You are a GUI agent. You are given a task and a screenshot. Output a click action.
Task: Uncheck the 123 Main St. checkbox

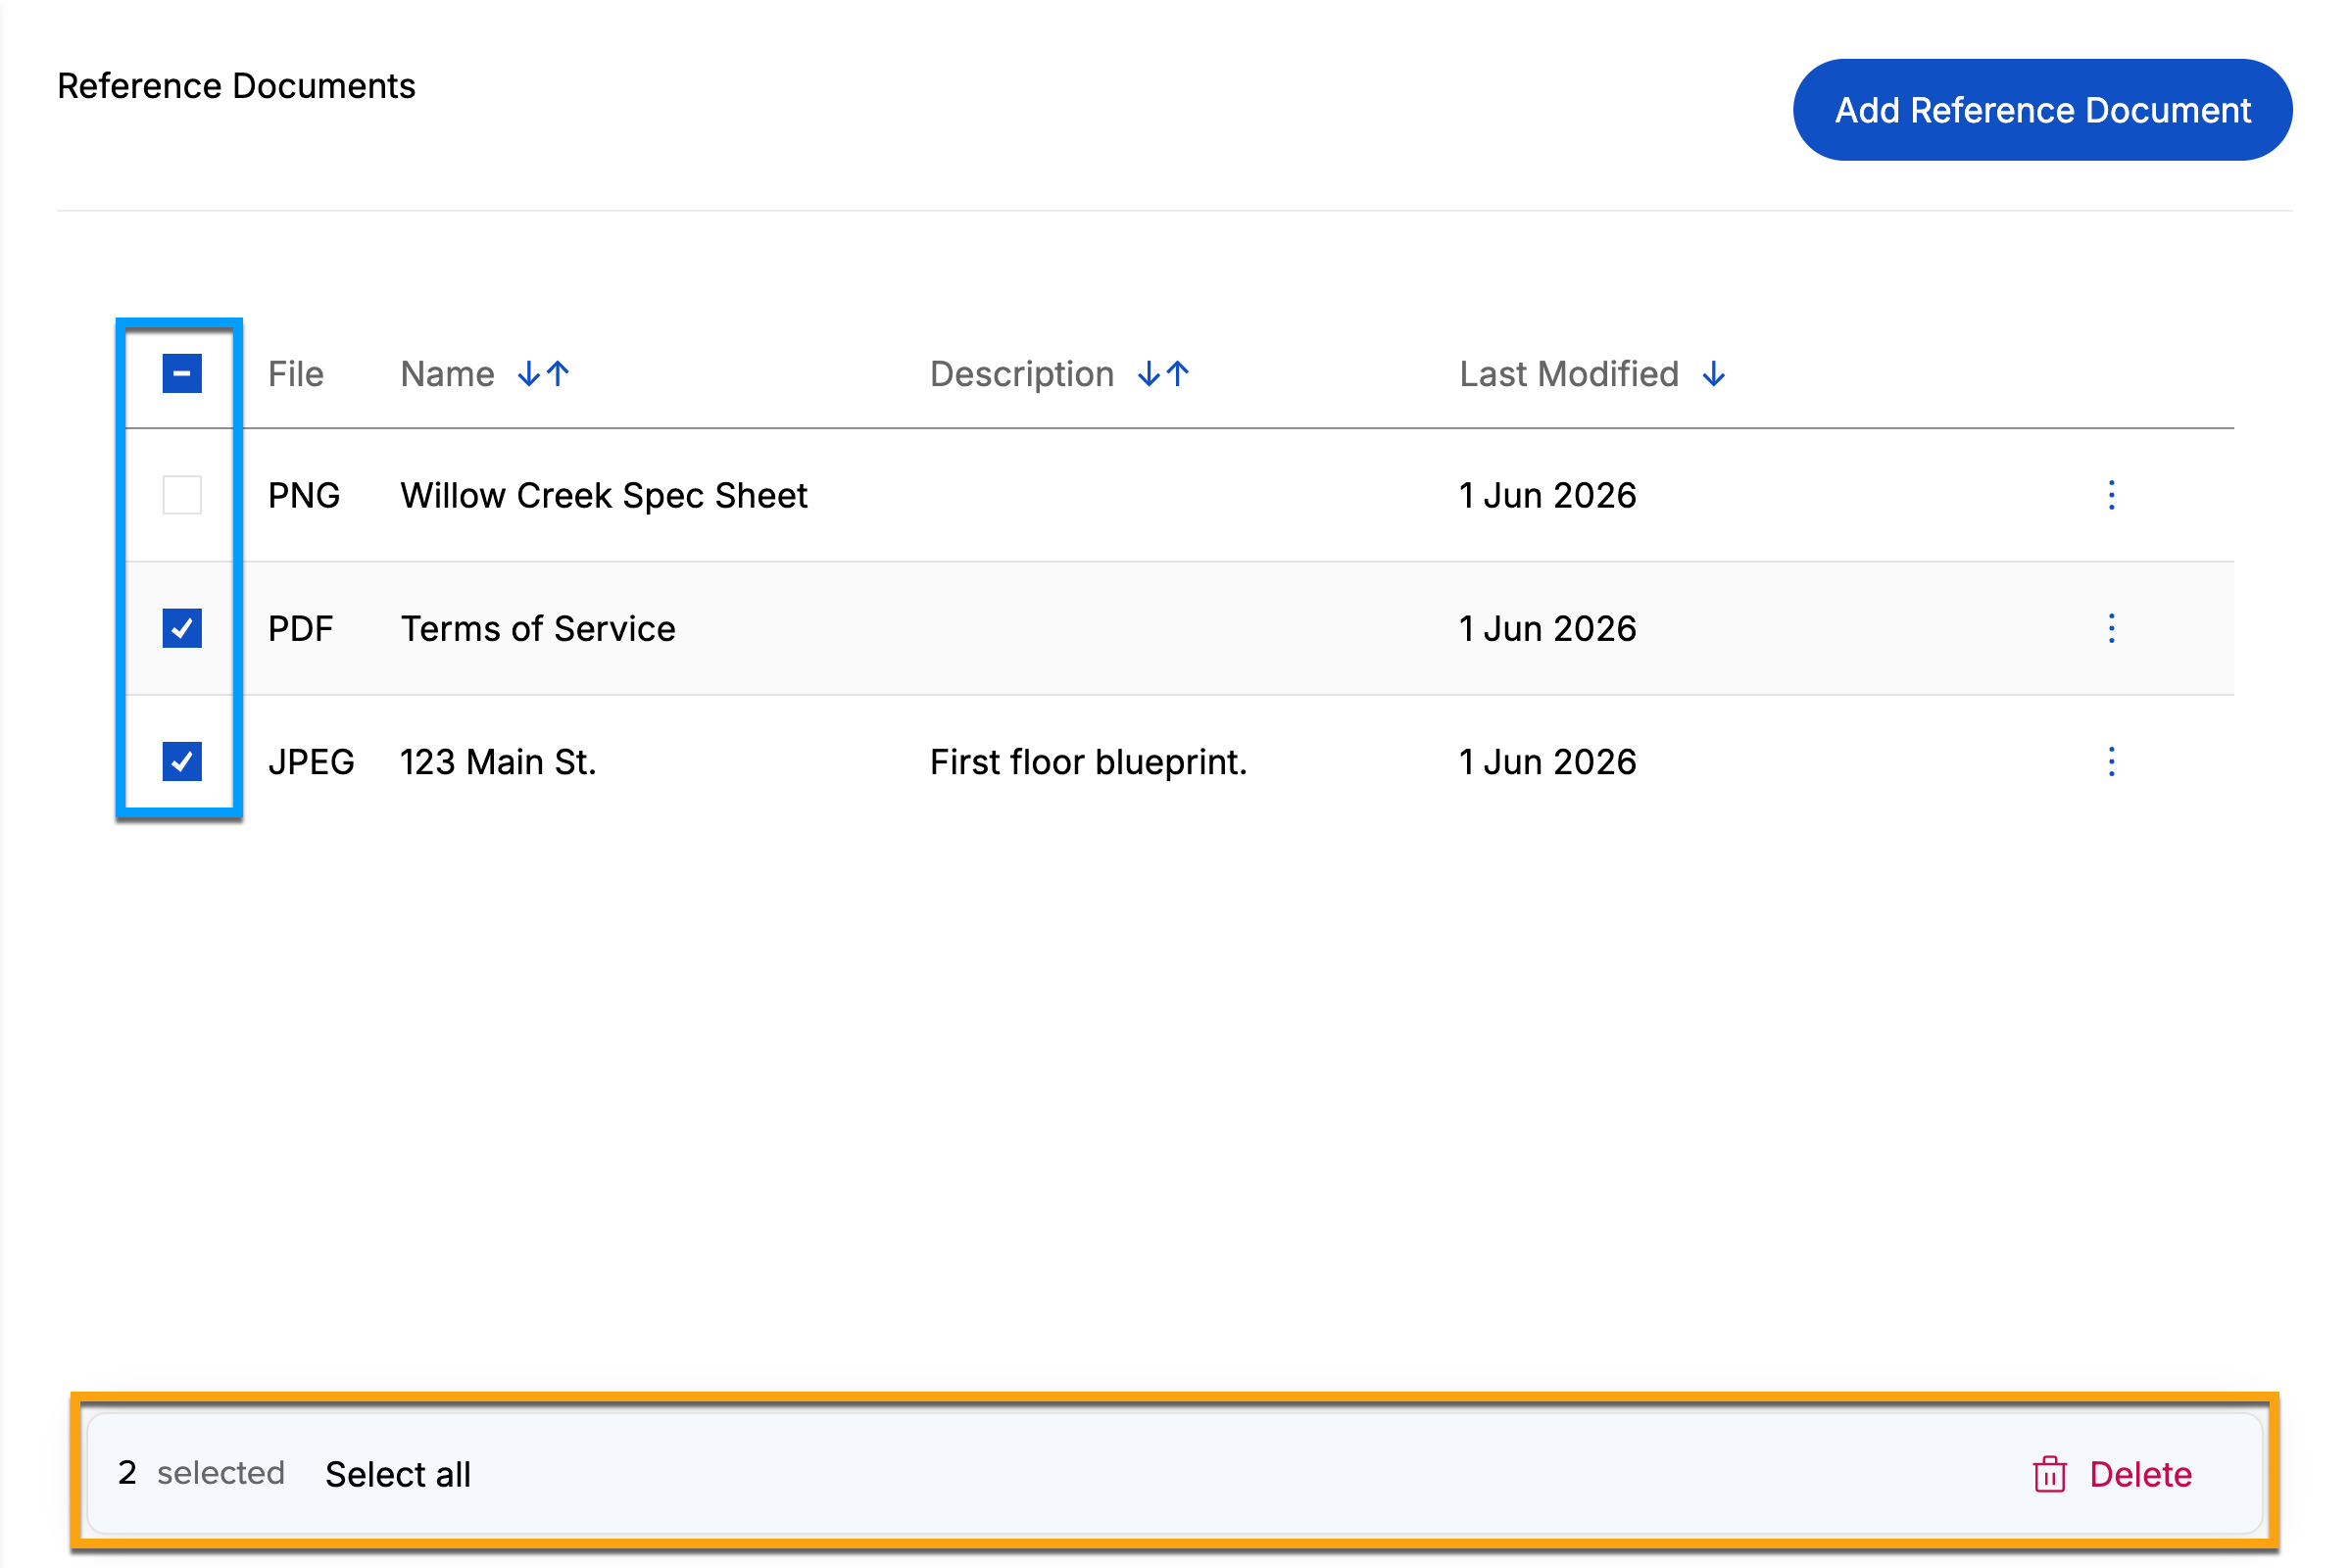pyautogui.click(x=182, y=761)
